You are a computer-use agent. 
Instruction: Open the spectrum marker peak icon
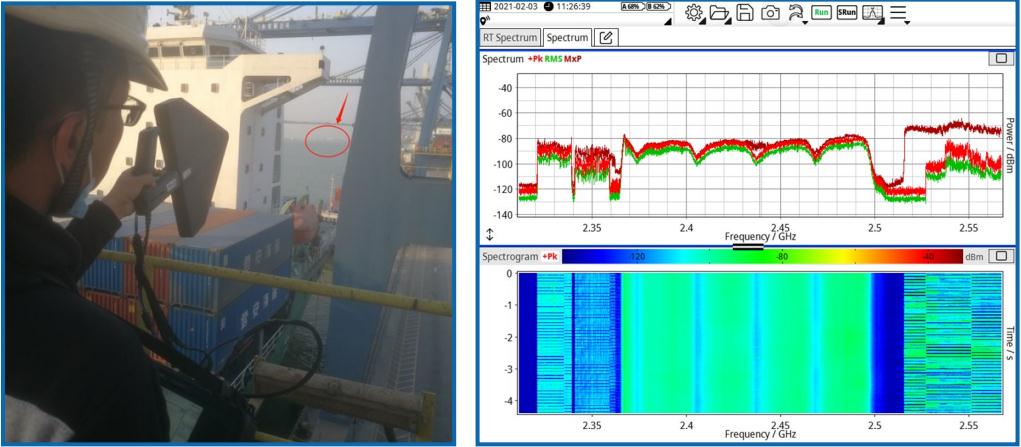coord(872,12)
